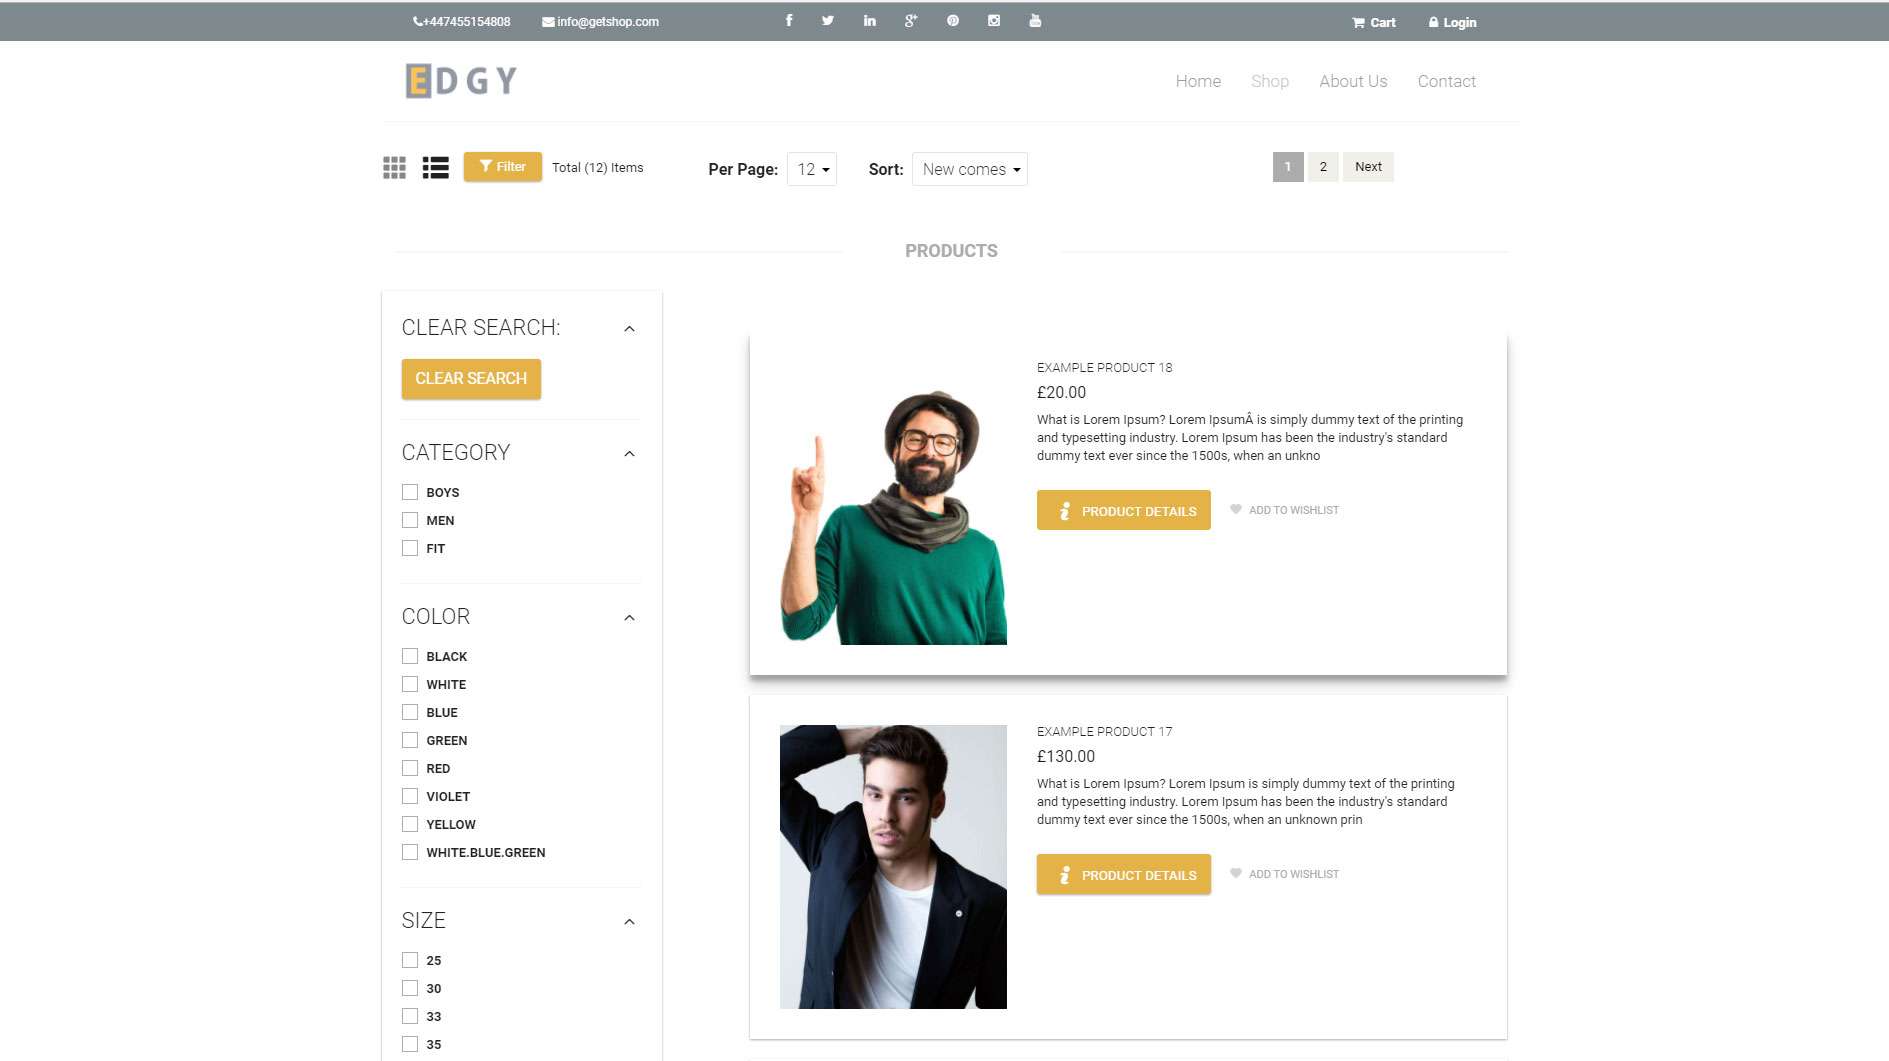Open the LinkedIn social link
The height and width of the screenshot is (1061, 1889).
(869, 21)
